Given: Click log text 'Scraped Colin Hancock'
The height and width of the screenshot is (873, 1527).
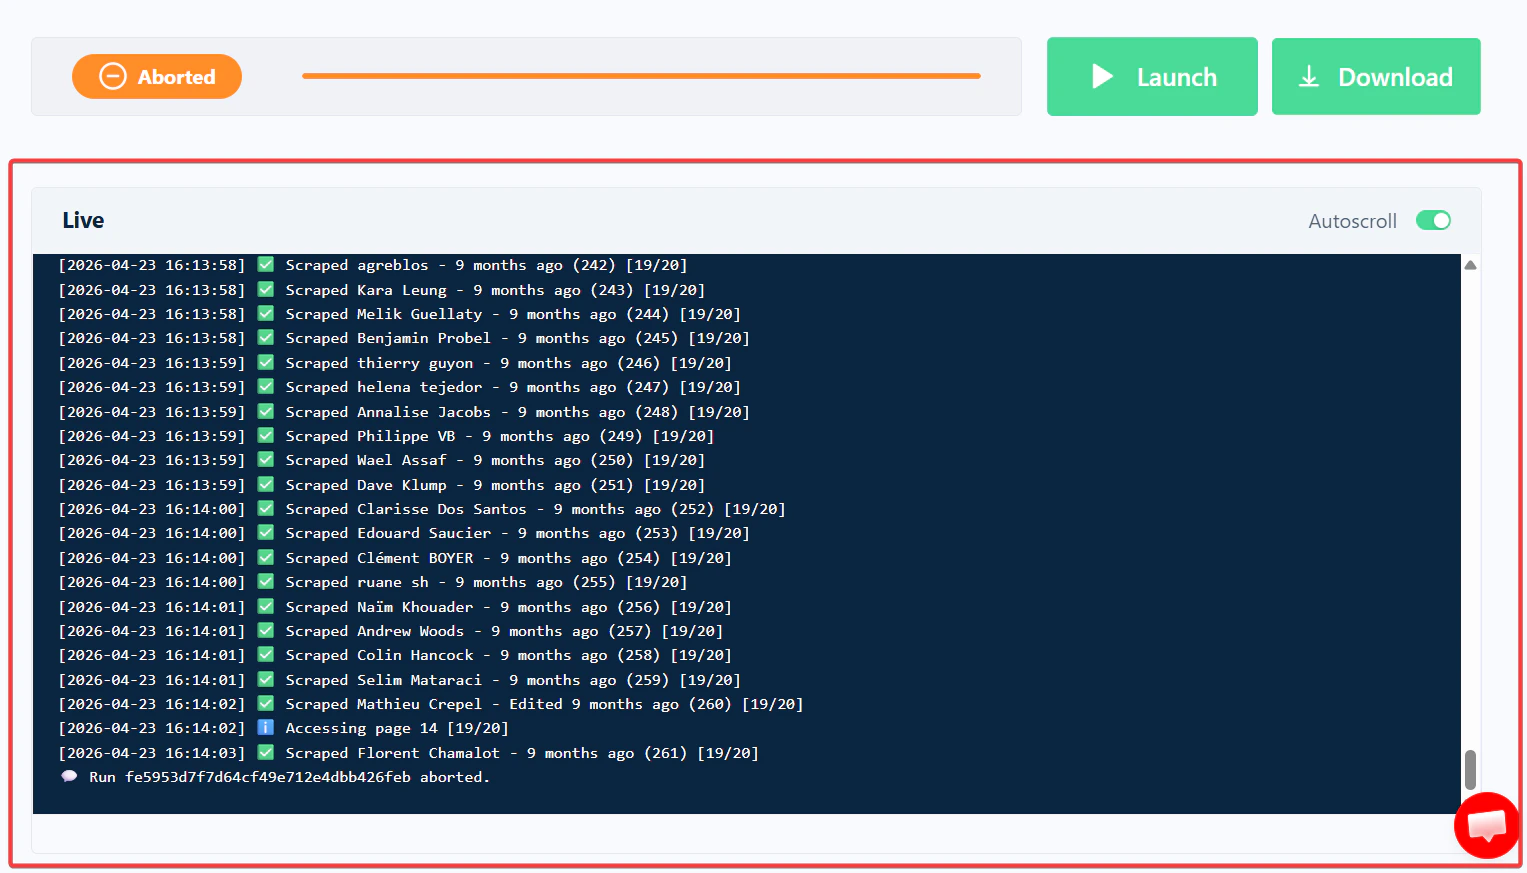Looking at the screenshot, I should 379,655.
